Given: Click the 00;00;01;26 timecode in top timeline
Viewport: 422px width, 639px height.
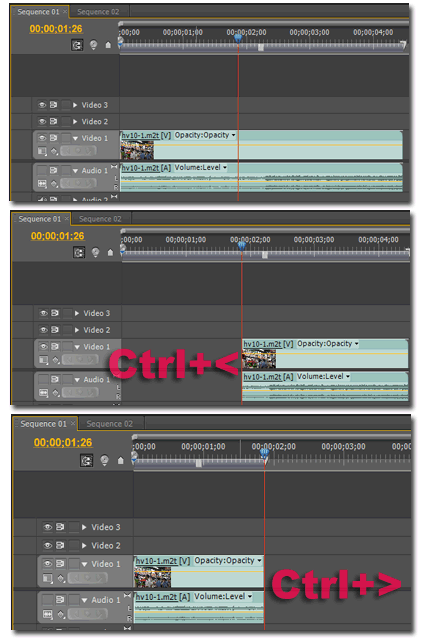Looking at the screenshot, I should pos(56,29).
